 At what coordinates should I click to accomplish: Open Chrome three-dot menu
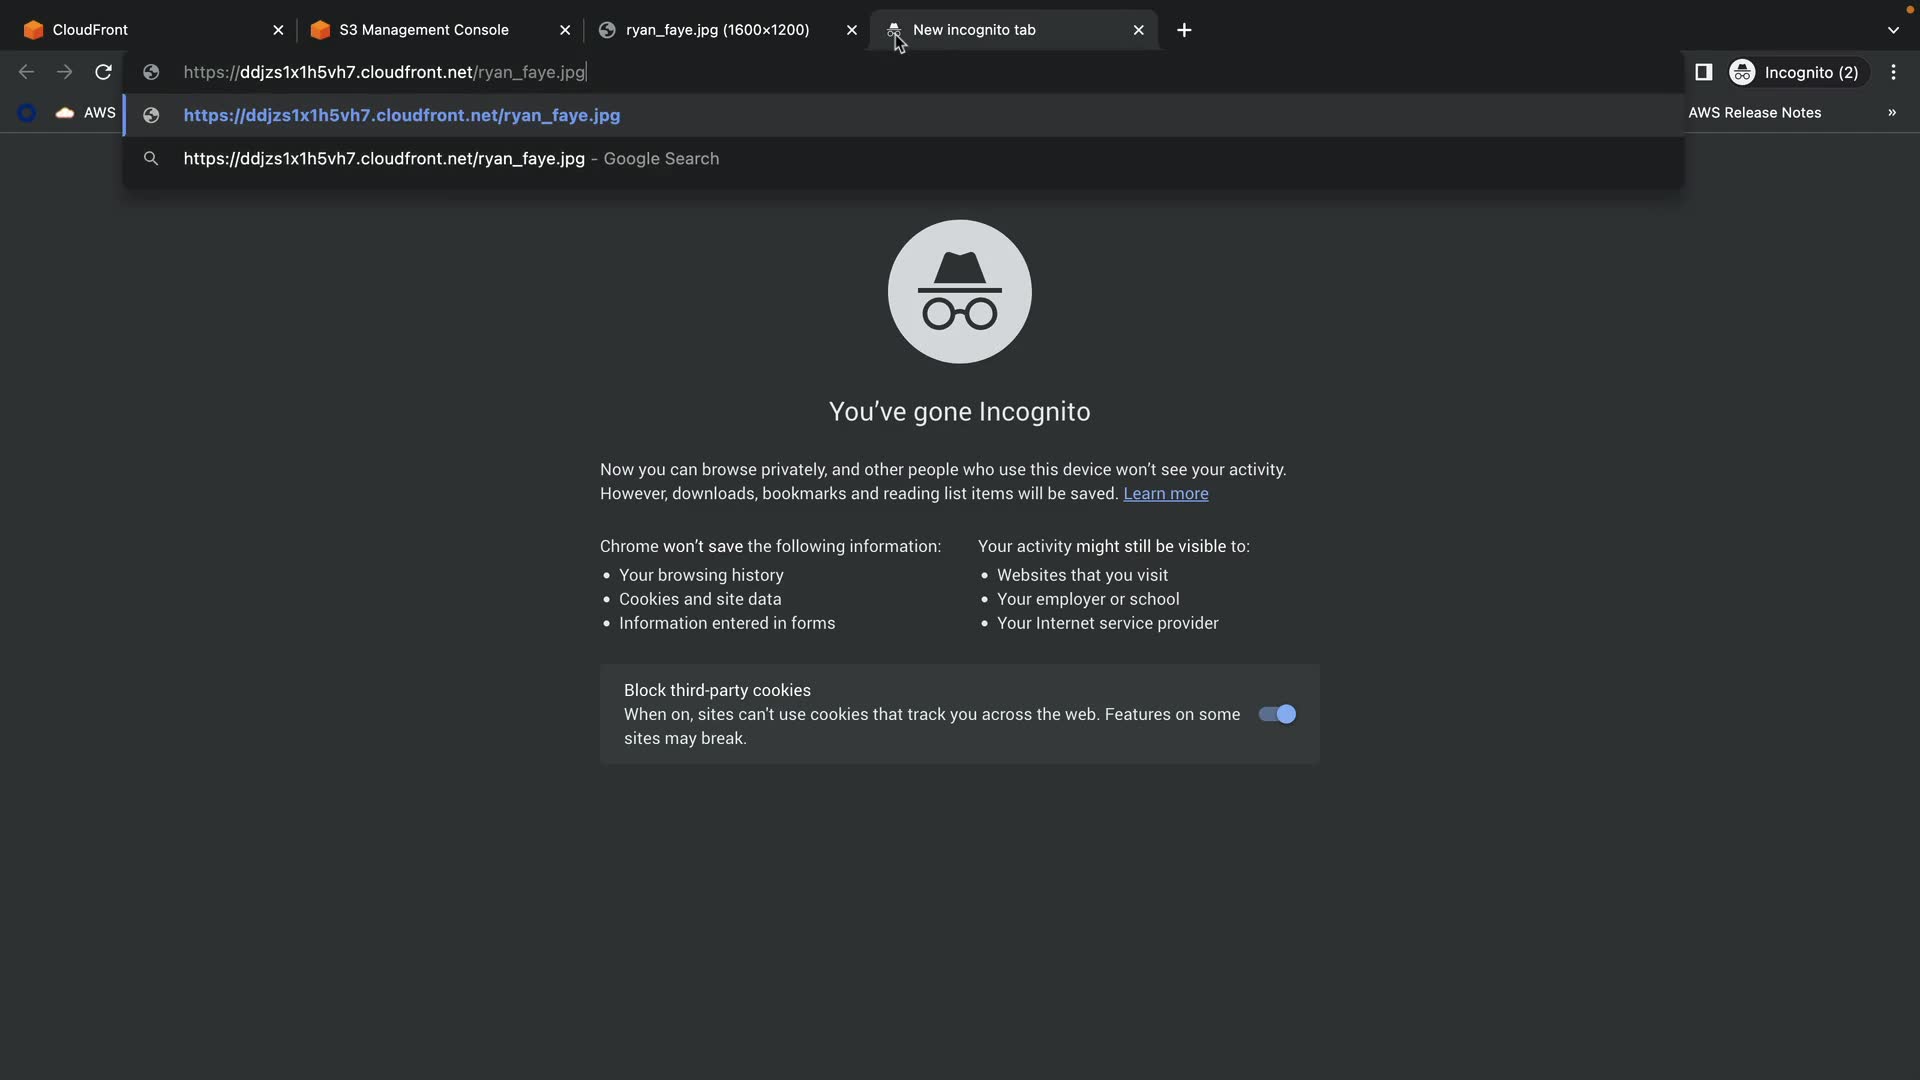pos(1893,72)
